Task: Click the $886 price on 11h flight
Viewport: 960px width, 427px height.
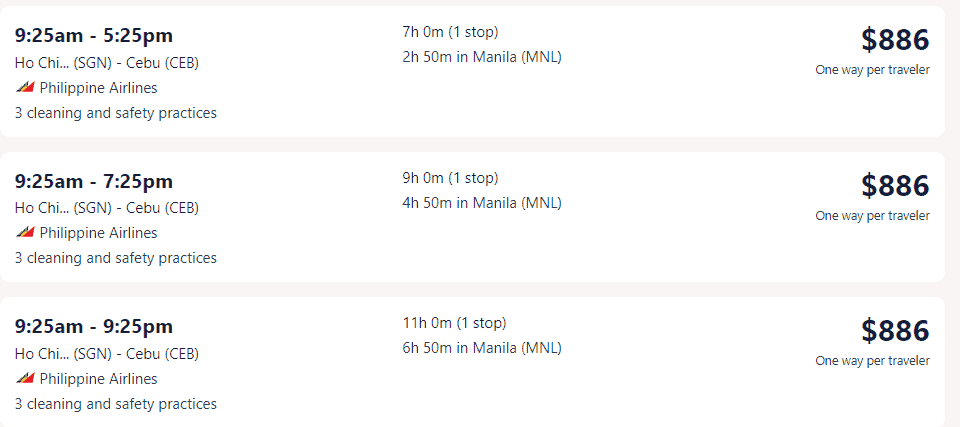Action: (x=895, y=331)
